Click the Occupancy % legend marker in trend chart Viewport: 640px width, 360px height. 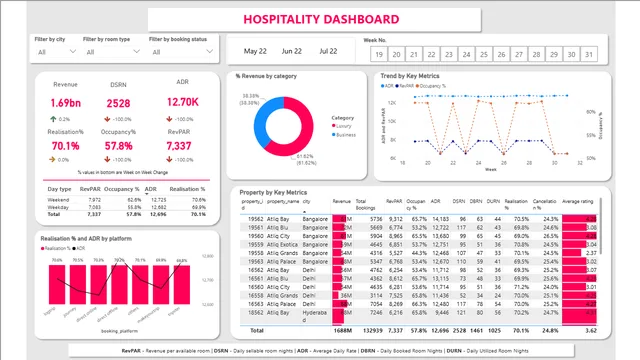tap(417, 86)
